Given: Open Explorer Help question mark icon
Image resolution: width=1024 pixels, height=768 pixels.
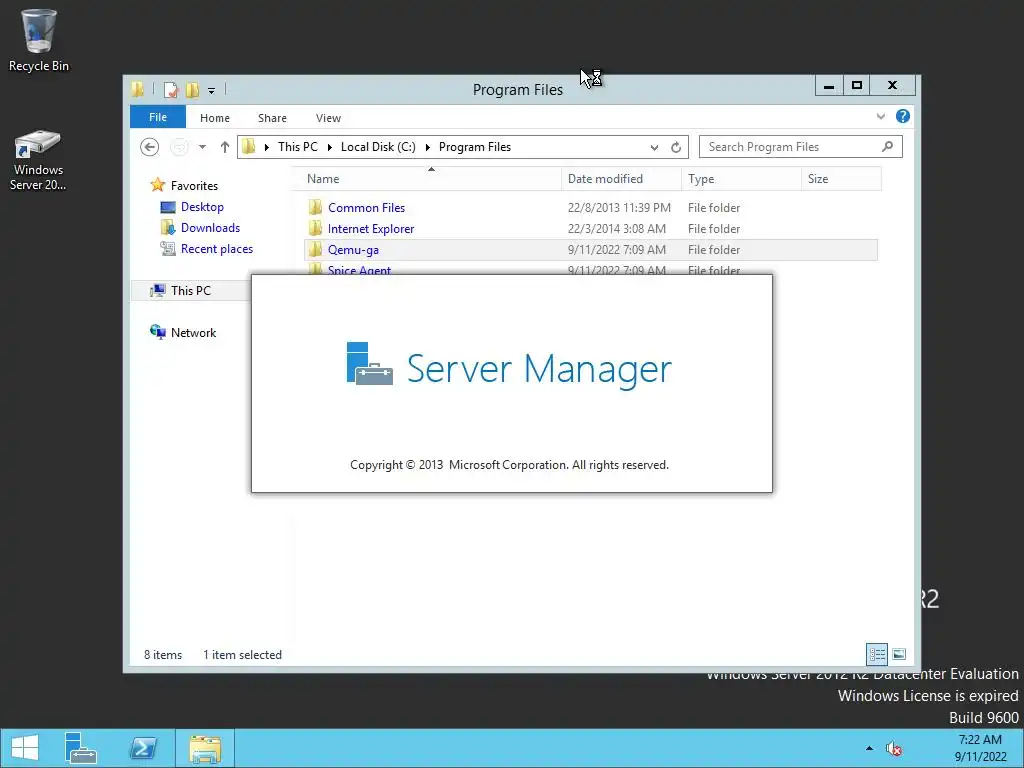Looking at the screenshot, I should pos(903,116).
